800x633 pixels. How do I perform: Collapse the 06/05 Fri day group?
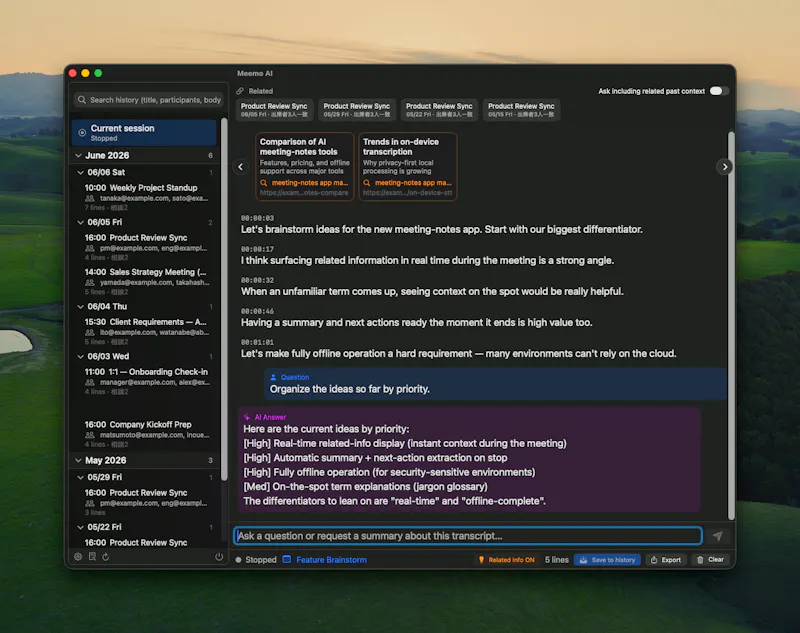click(x=80, y=222)
